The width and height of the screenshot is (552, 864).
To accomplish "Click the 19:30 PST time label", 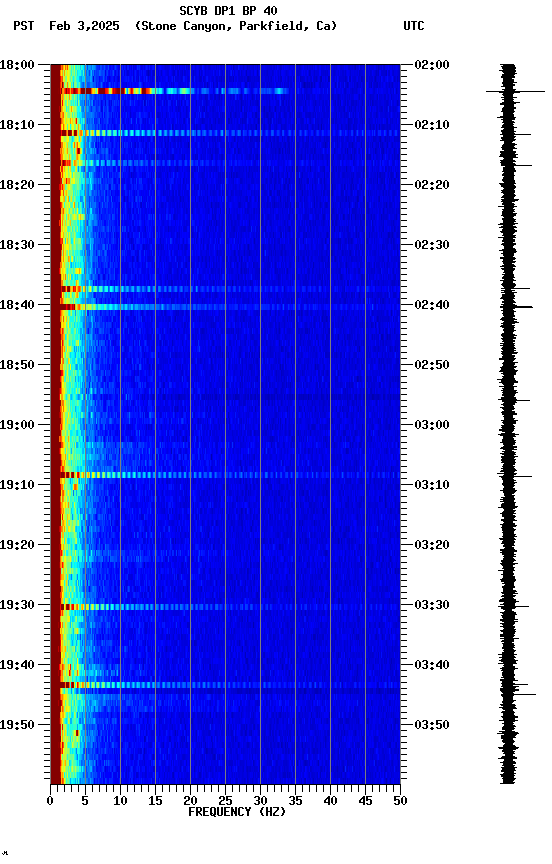I will tap(17, 605).
